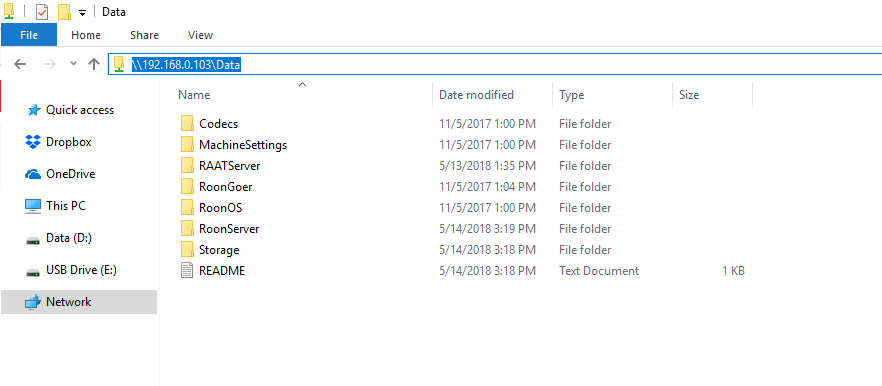Screen dimensions: 882x386
Task: Click the Storage folder icon
Action: coord(187,249)
